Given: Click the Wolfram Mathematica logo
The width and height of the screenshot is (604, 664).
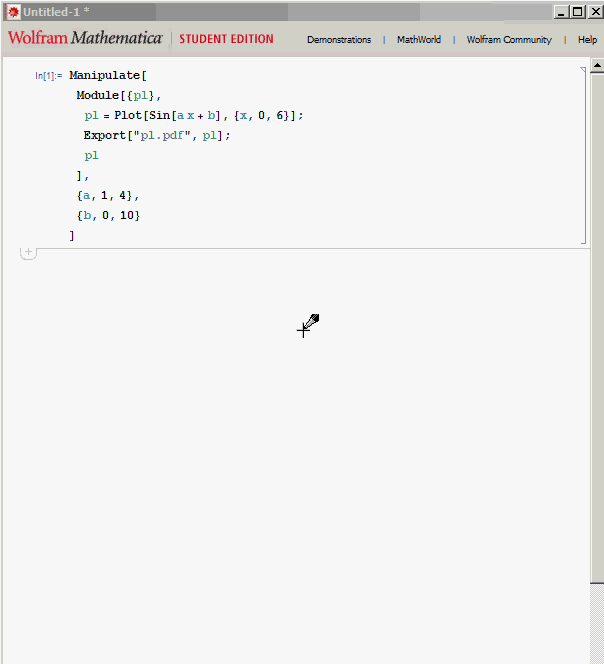Looking at the screenshot, I should (x=85, y=38).
